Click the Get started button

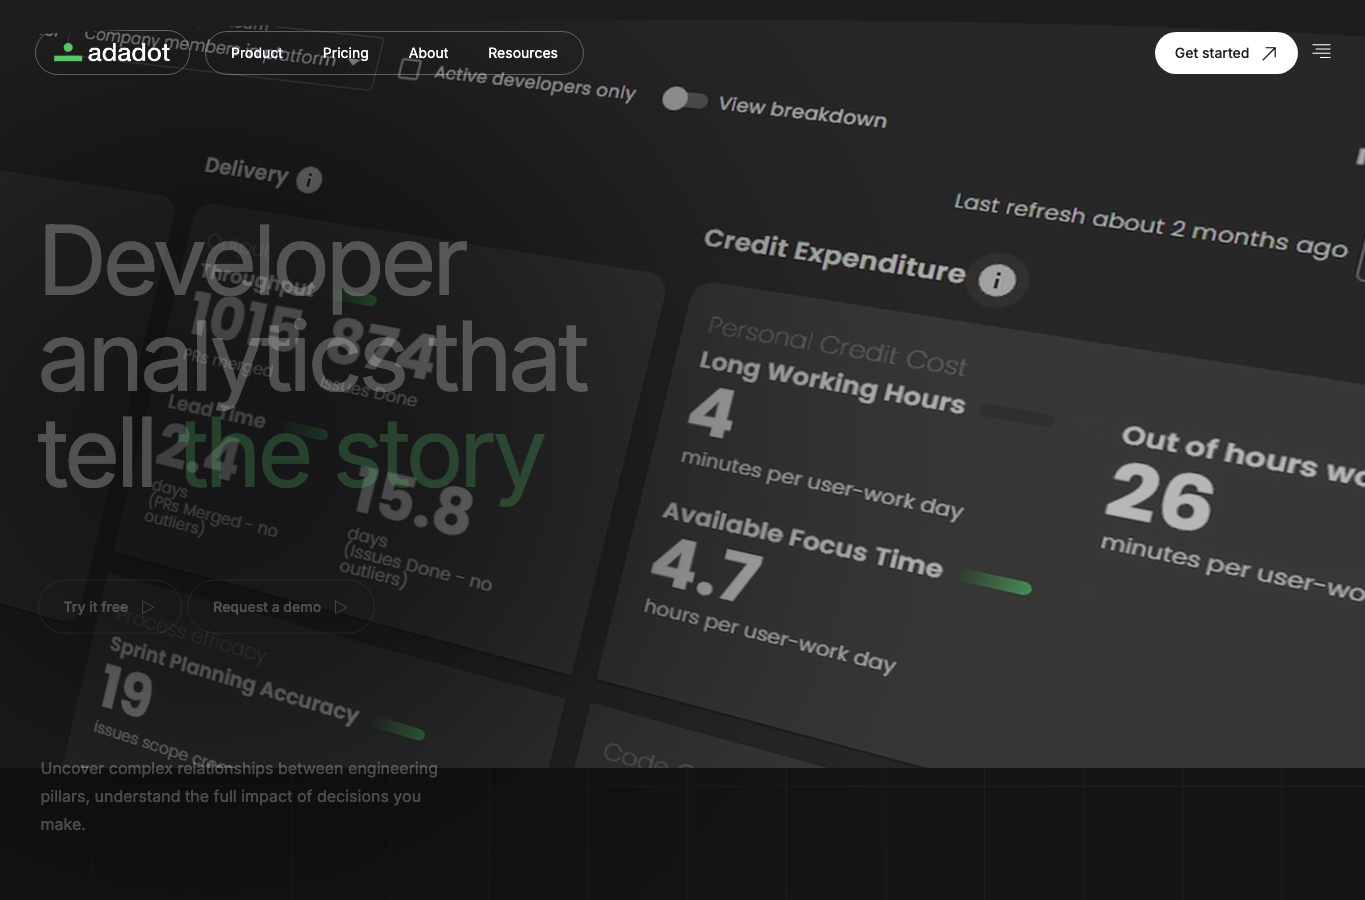click(1226, 53)
